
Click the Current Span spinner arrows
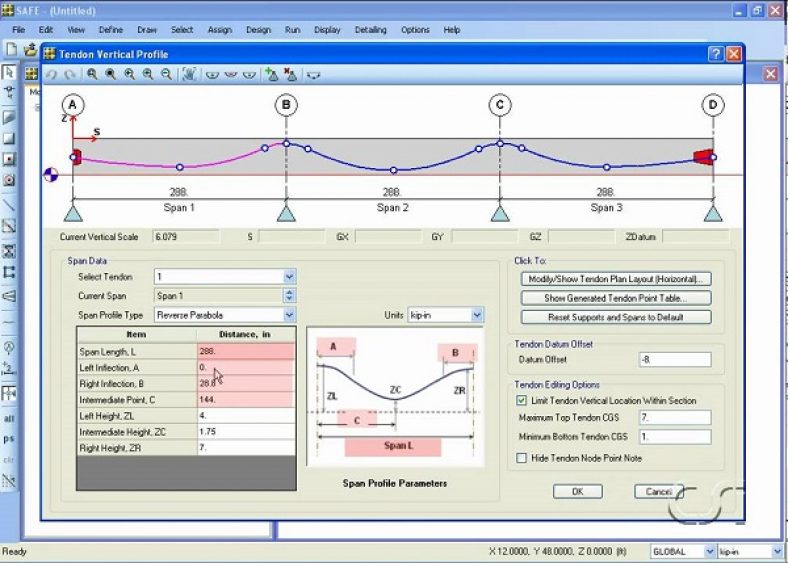(x=289, y=296)
